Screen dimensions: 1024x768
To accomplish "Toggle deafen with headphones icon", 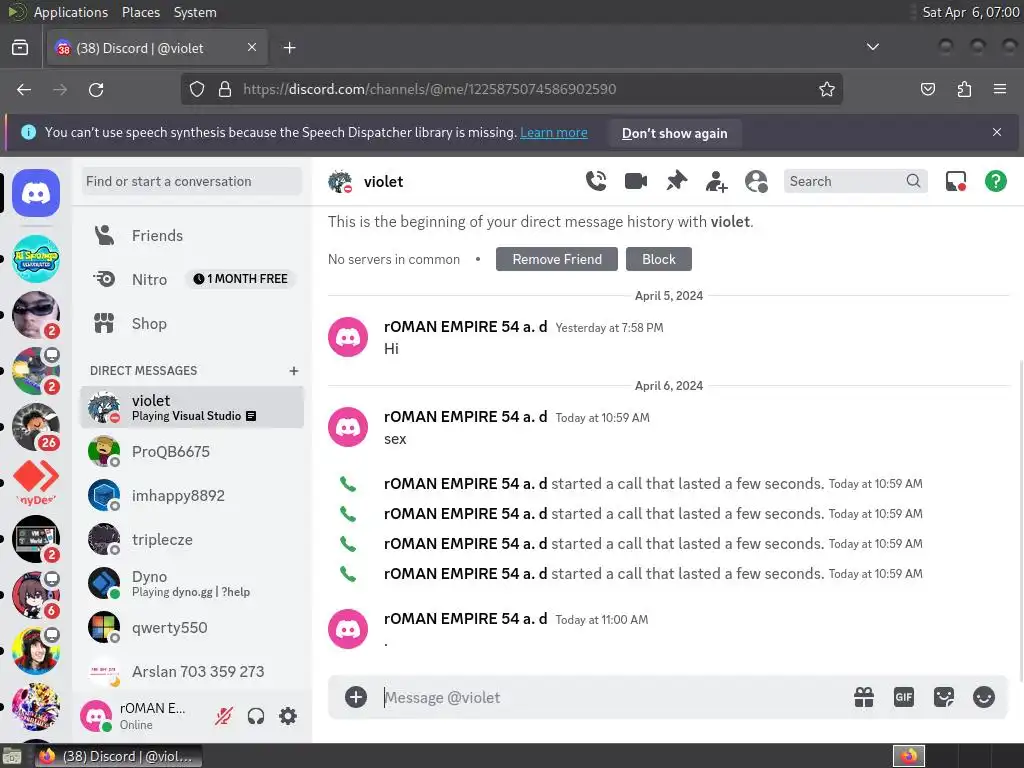I will [256, 716].
